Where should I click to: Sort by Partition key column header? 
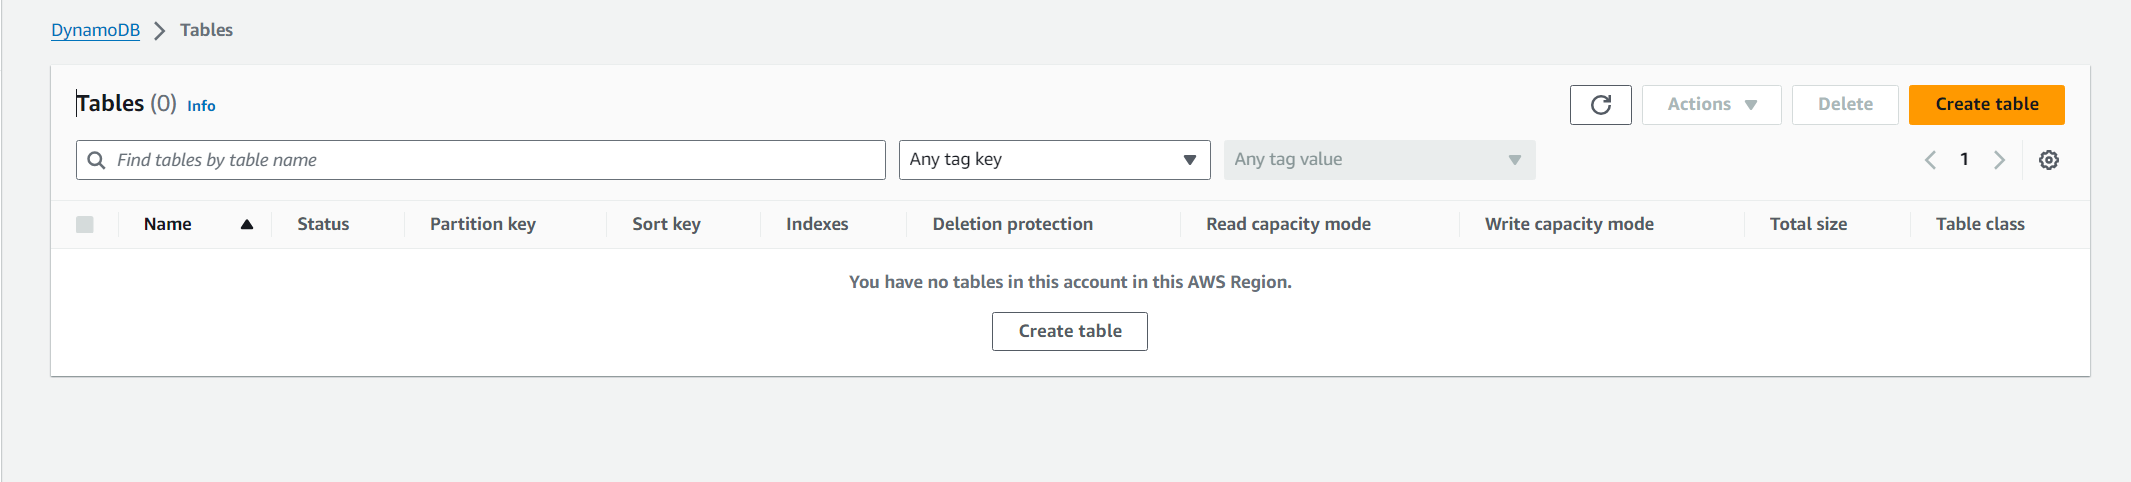tap(483, 225)
